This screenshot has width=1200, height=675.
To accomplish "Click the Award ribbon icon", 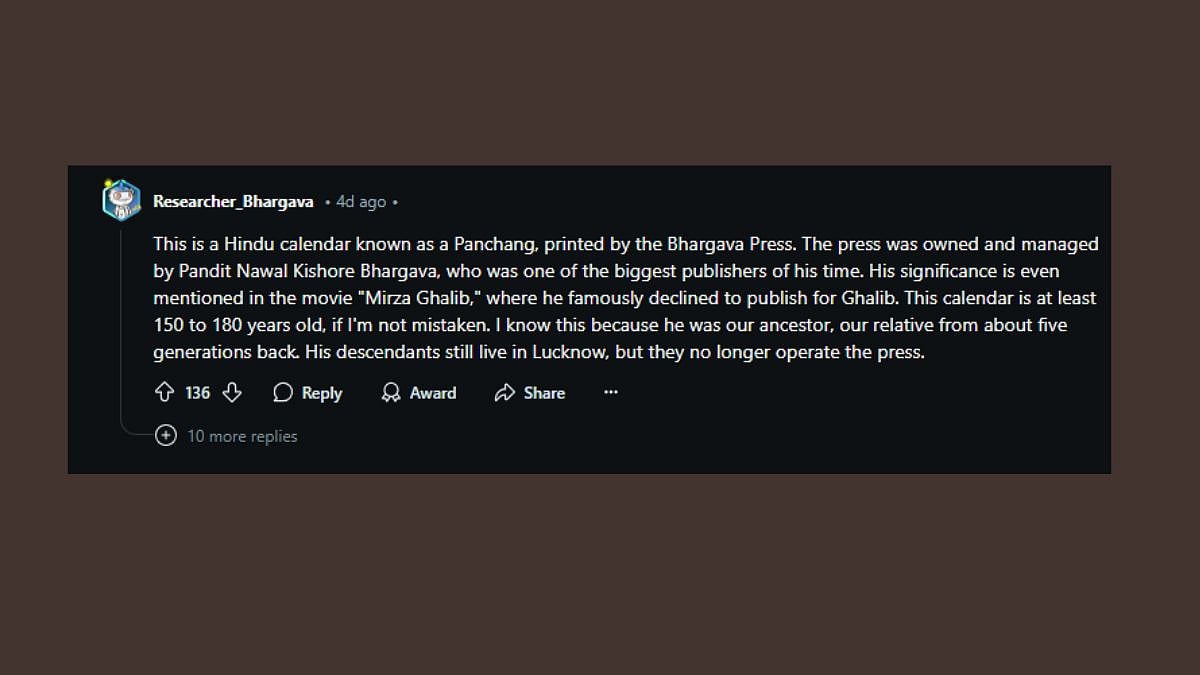I will pos(391,393).
